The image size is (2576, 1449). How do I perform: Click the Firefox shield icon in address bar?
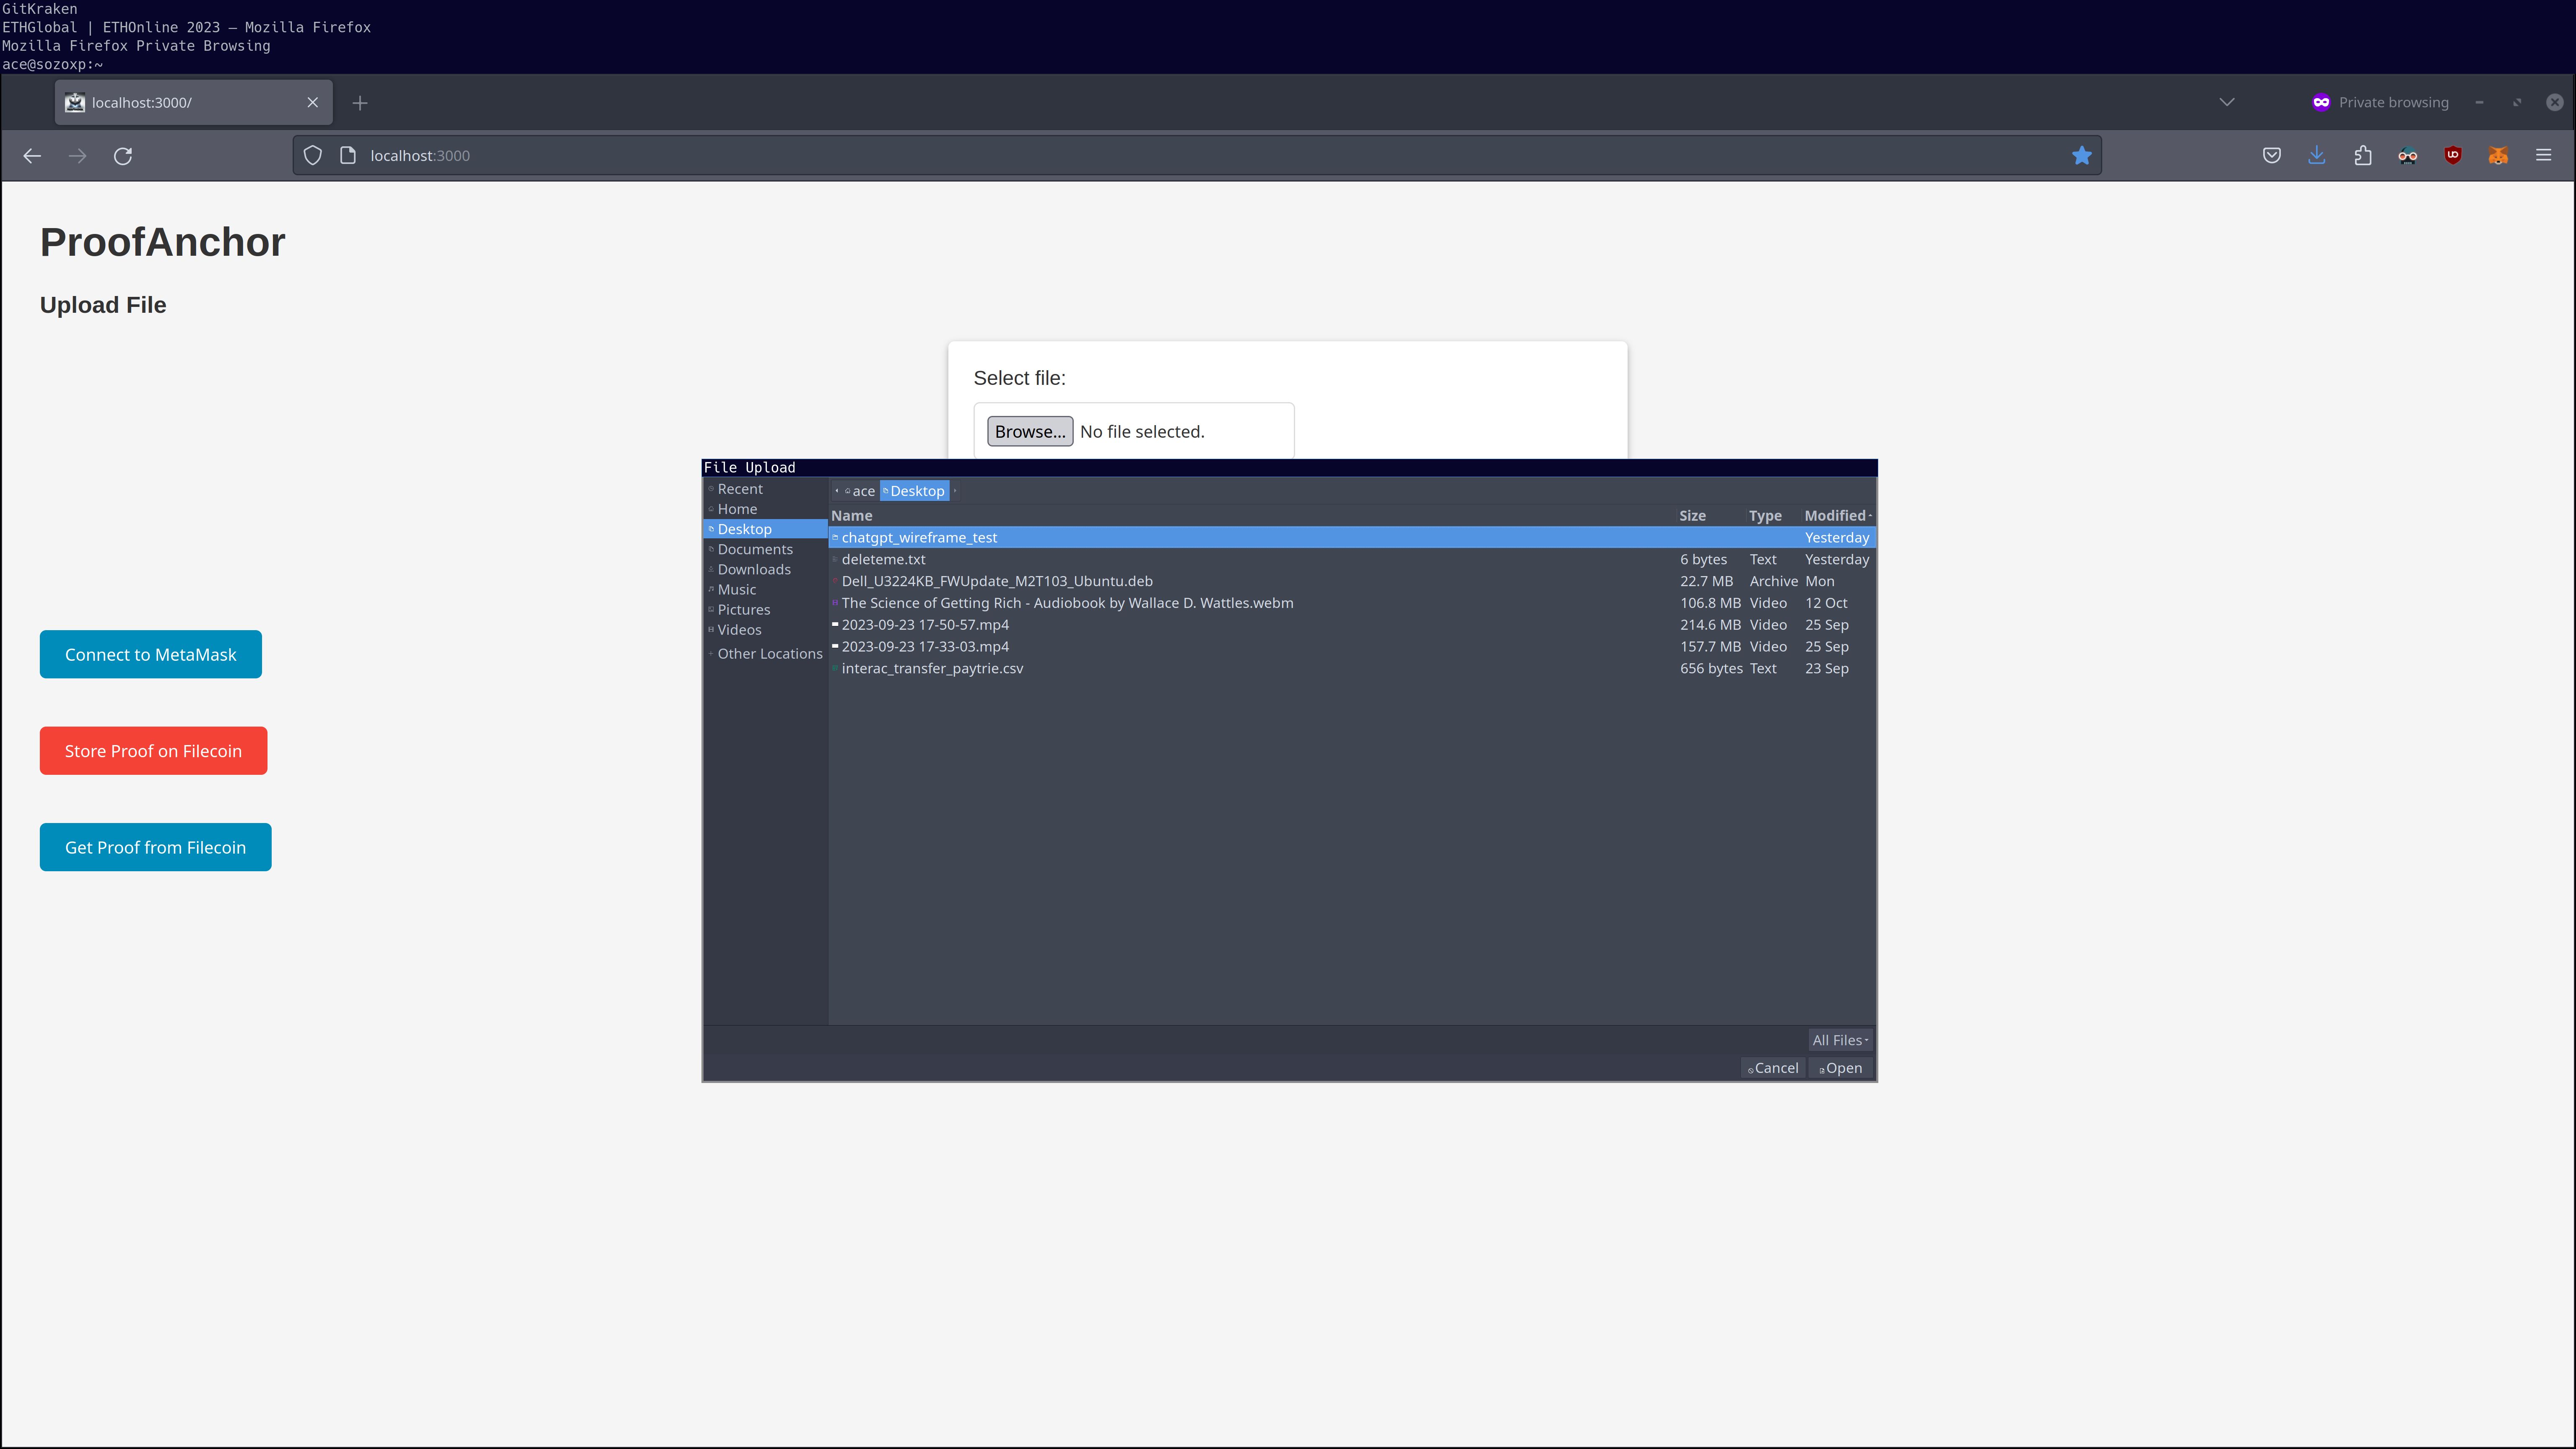tap(313, 156)
